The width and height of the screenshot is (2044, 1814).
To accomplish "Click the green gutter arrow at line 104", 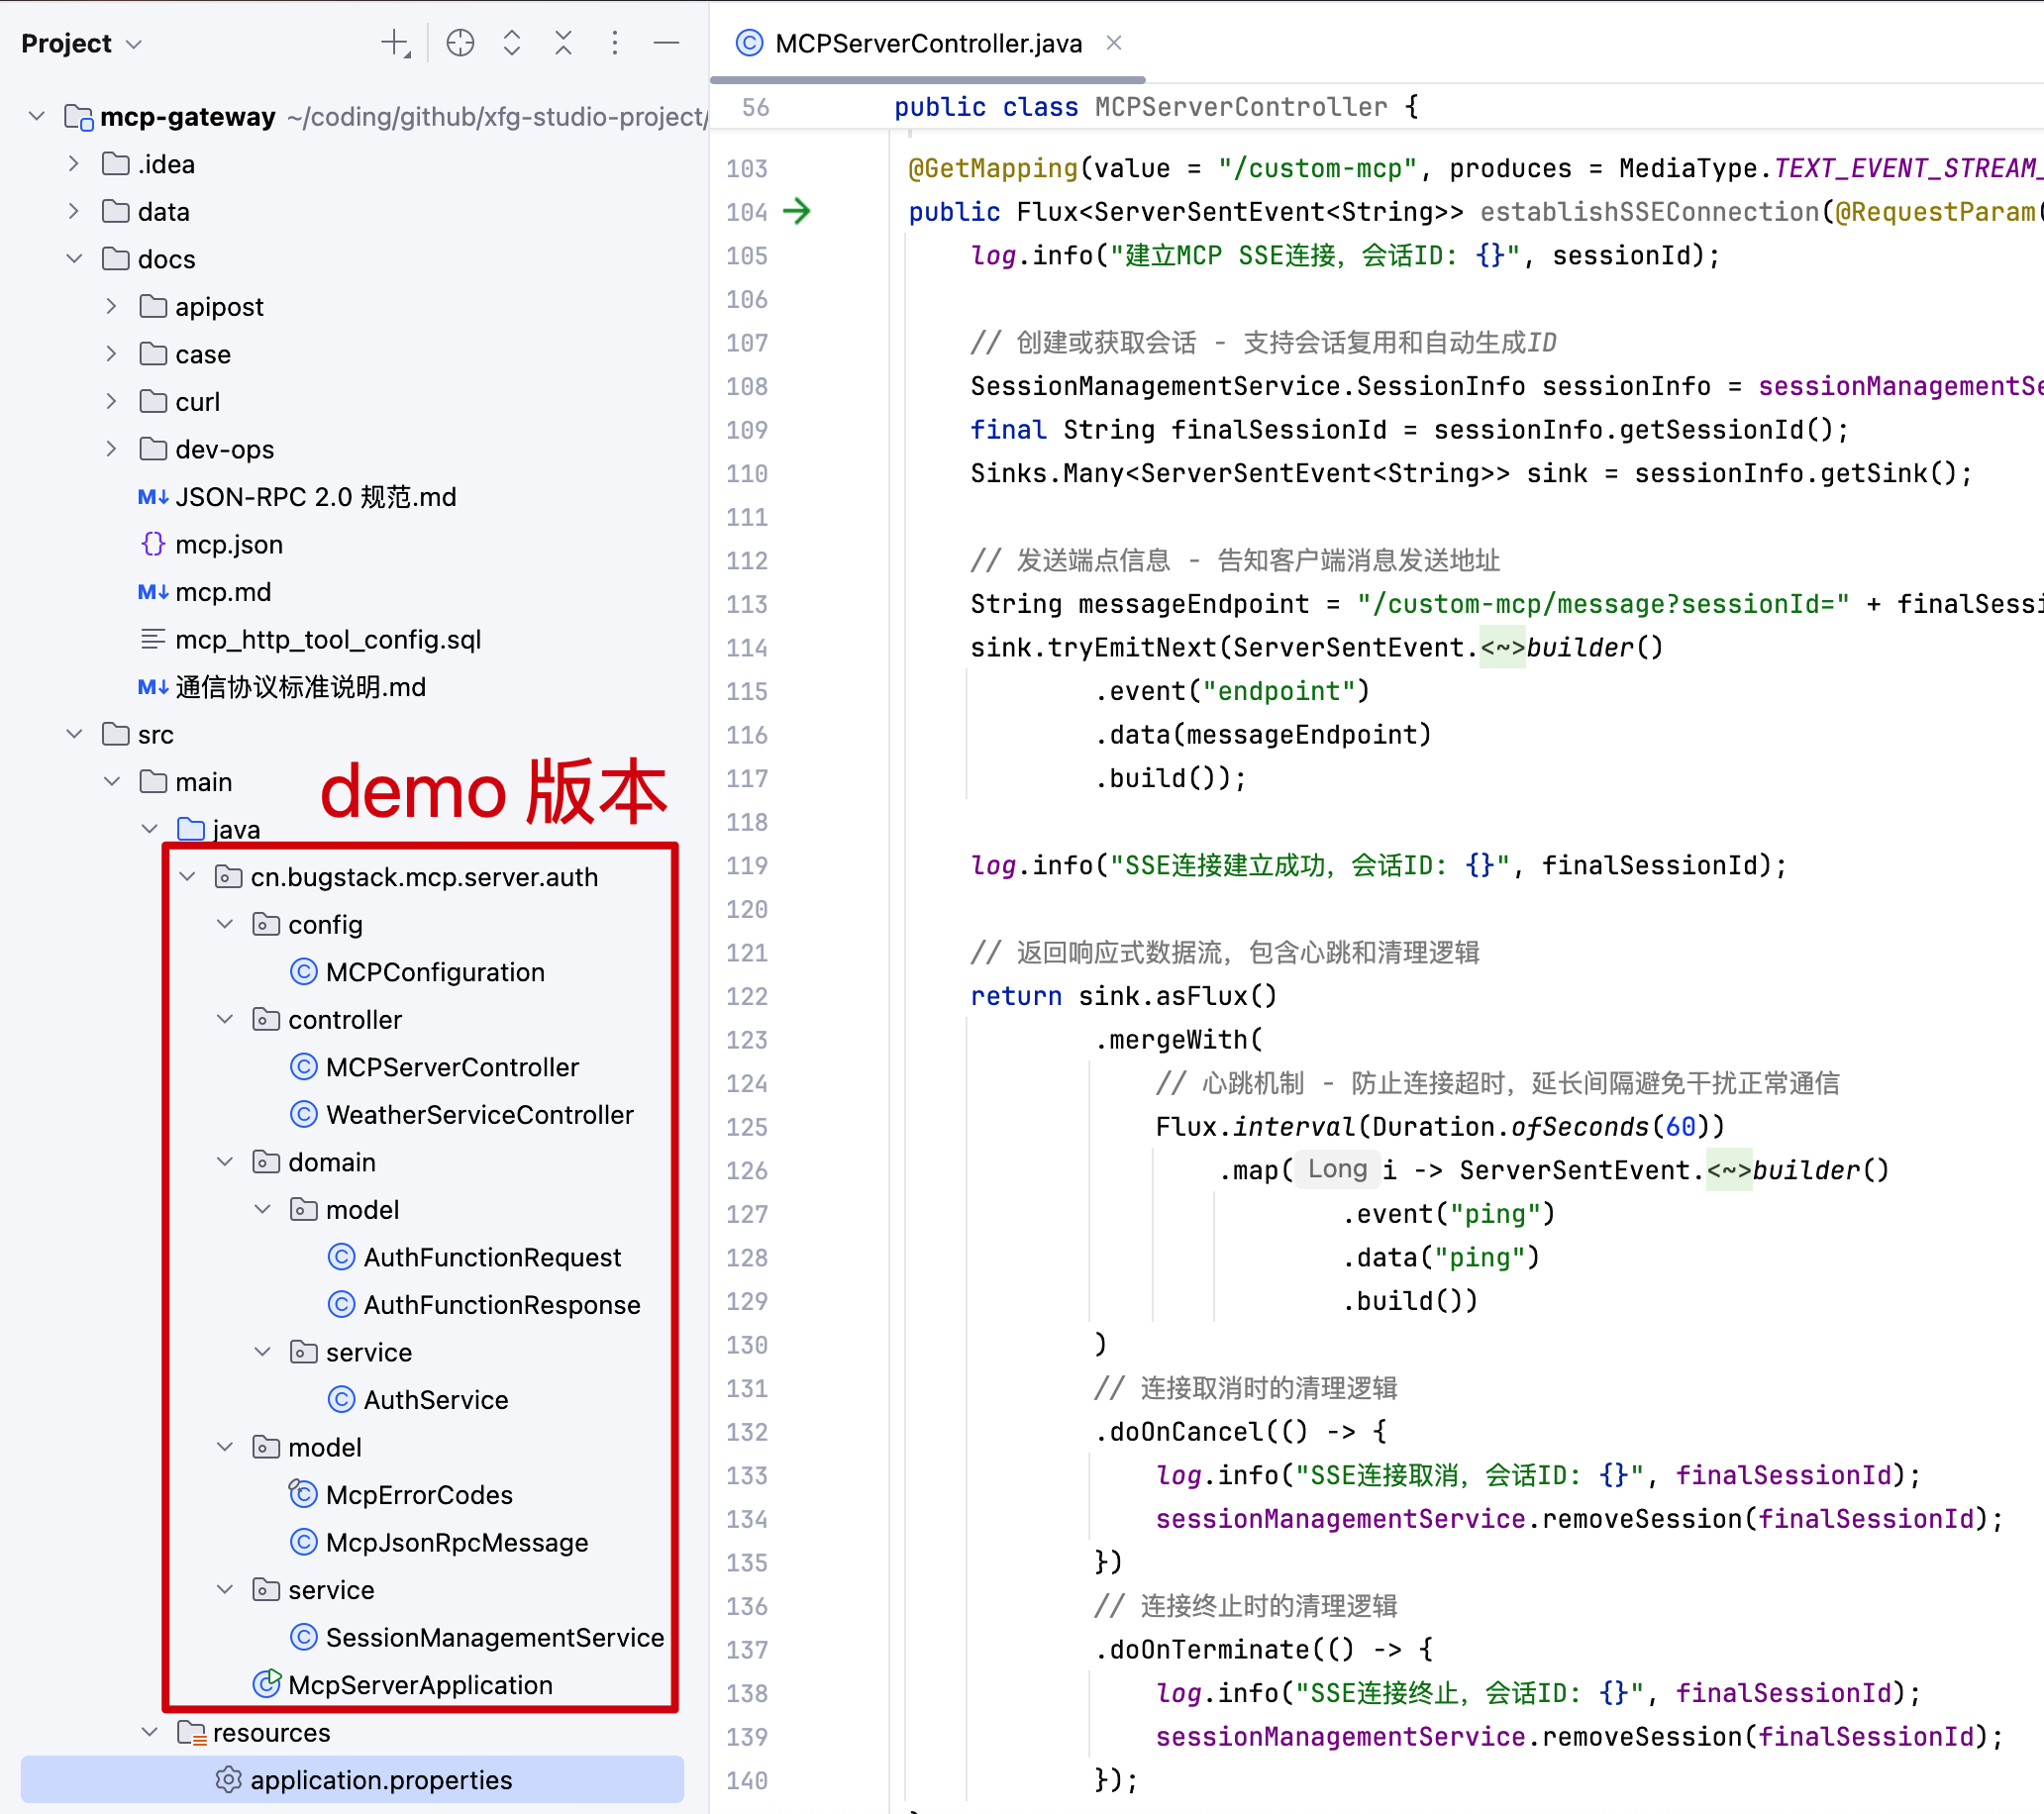I will pyautogui.click(x=796, y=211).
